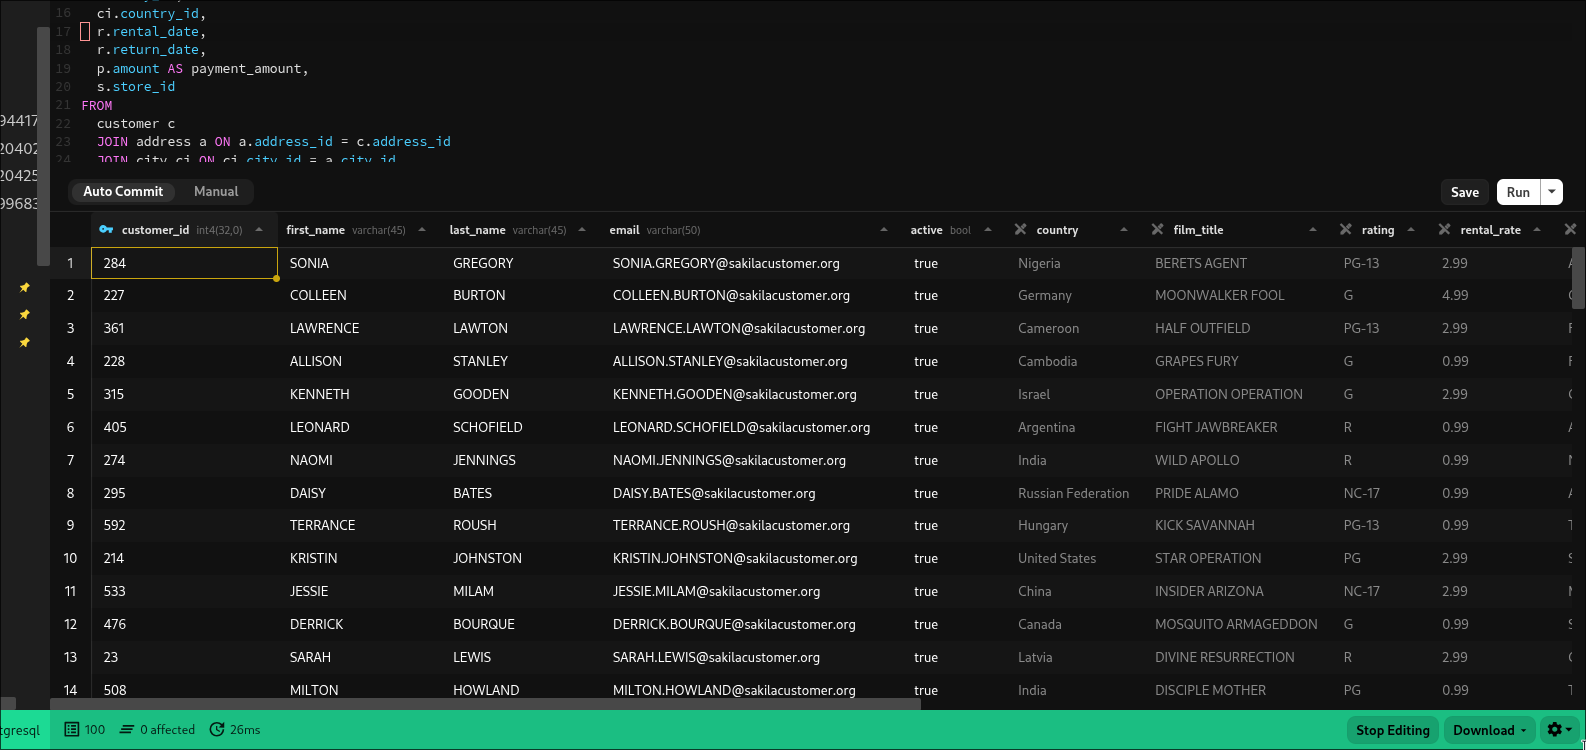Select row number 5 in results
Viewport: 1586px width, 750px height.
coord(70,394)
